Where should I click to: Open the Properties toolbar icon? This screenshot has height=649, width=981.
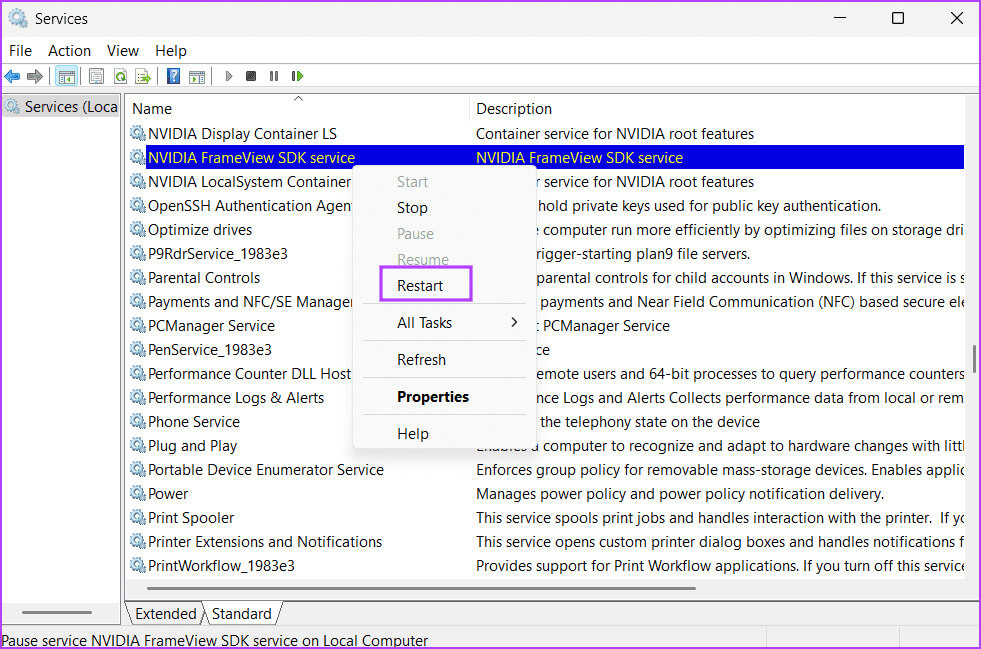96,76
